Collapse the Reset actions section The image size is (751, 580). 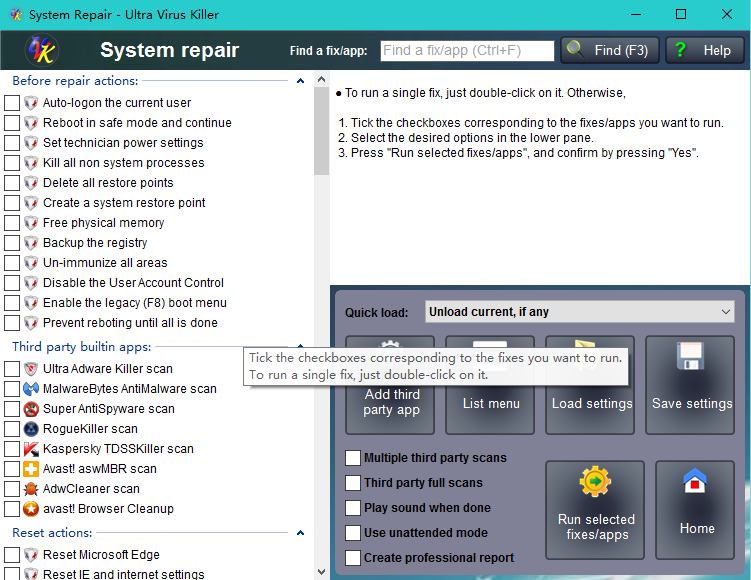(x=301, y=534)
